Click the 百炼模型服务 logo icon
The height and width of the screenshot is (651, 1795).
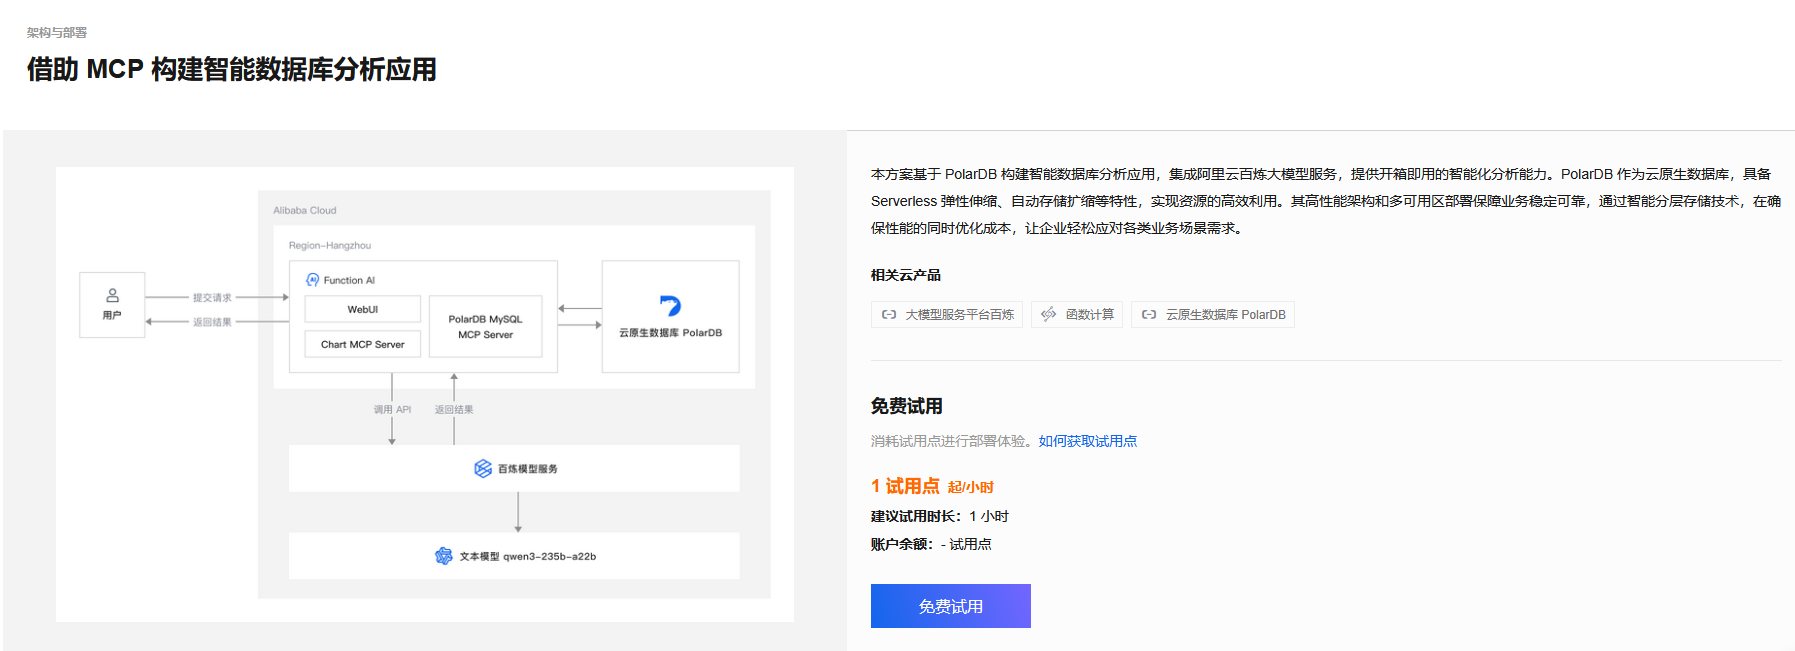[483, 468]
